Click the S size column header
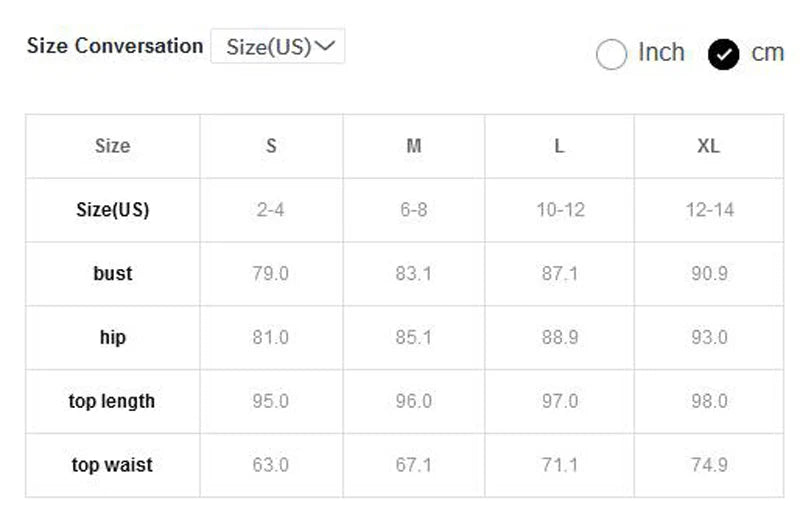Screen dimensions: 800x512 [271, 146]
